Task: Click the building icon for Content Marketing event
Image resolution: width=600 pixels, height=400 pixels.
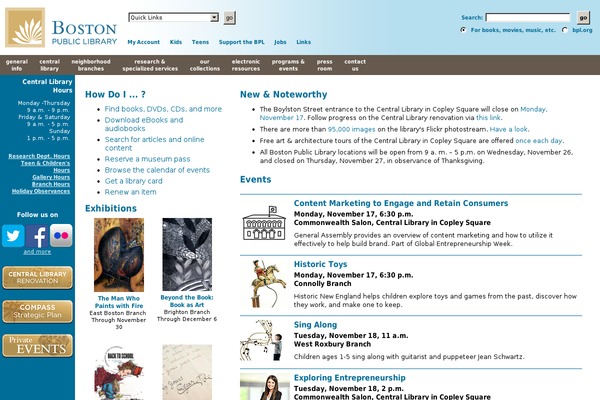Action: 264,223
